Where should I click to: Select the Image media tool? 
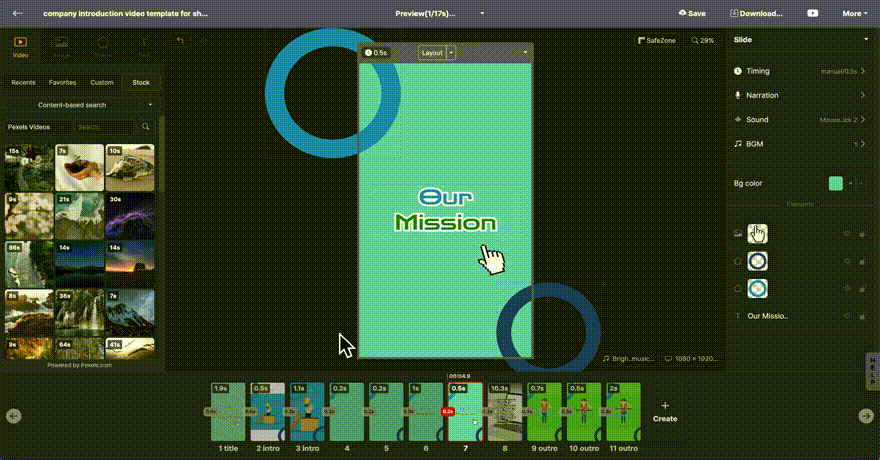point(62,47)
